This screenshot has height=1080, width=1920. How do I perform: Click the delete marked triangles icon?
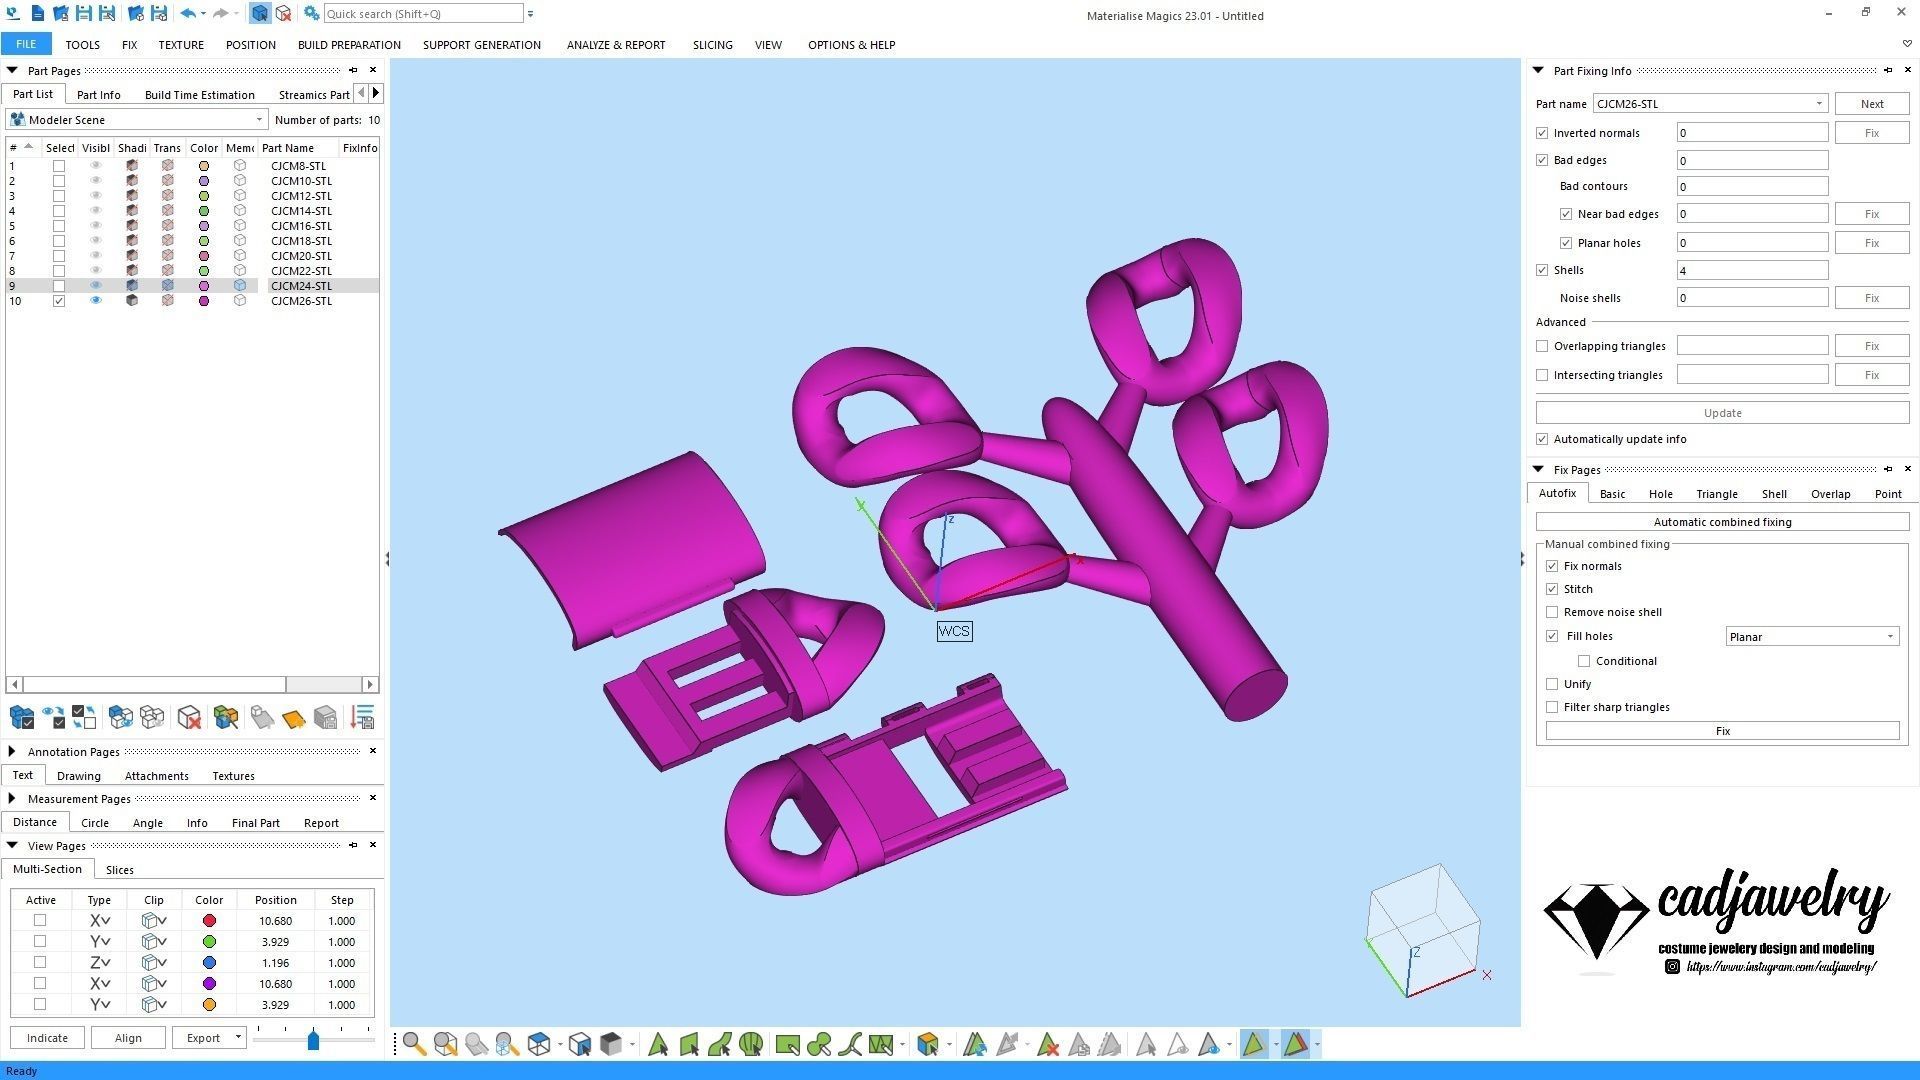tap(1047, 1045)
